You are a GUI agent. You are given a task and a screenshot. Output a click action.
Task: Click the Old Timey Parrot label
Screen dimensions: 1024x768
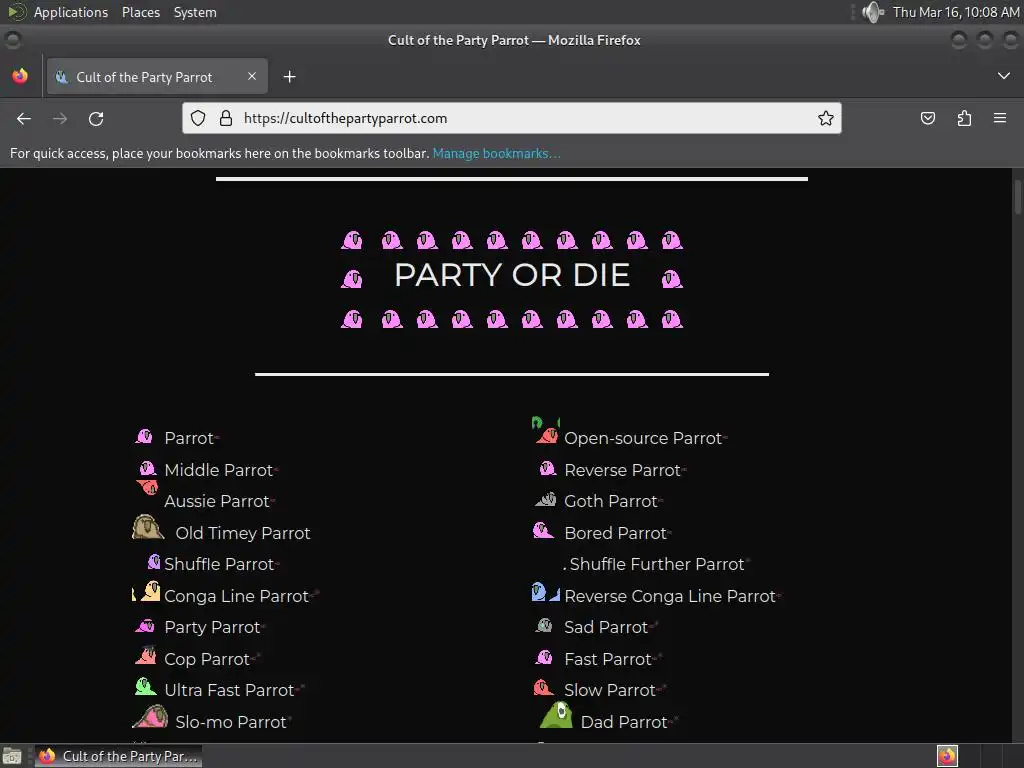coord(243,533)
